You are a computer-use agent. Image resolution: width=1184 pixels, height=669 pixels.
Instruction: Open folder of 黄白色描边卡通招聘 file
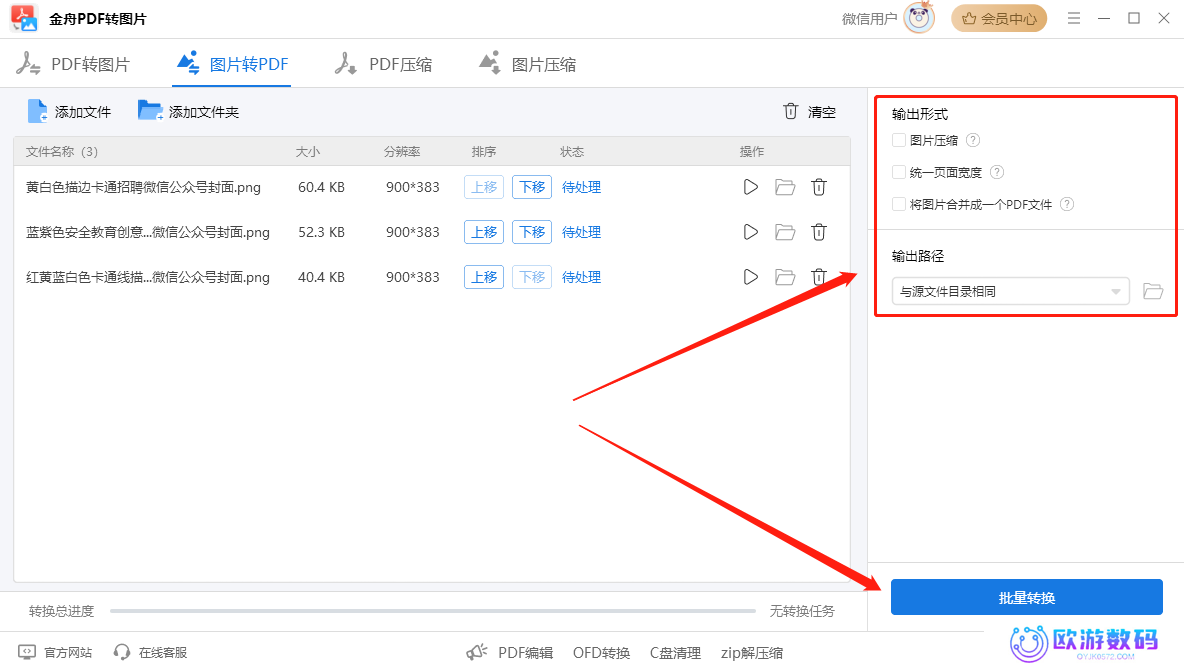pyautogui.click(x=785, y=187)
